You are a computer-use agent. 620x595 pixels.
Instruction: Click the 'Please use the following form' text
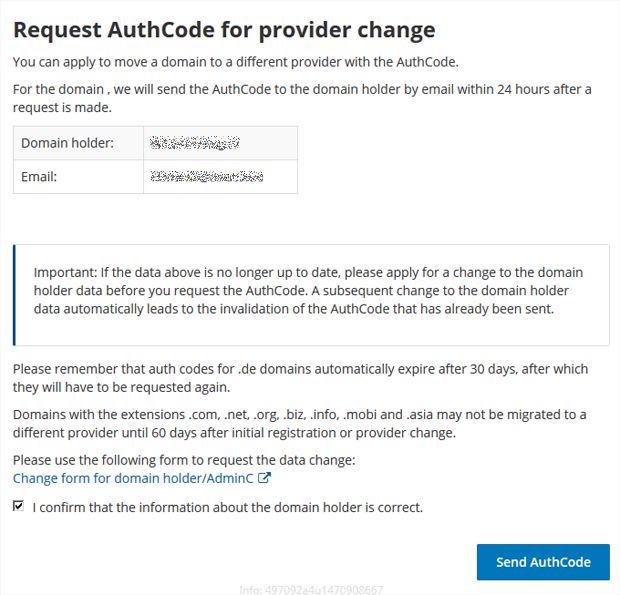point(184,460)
